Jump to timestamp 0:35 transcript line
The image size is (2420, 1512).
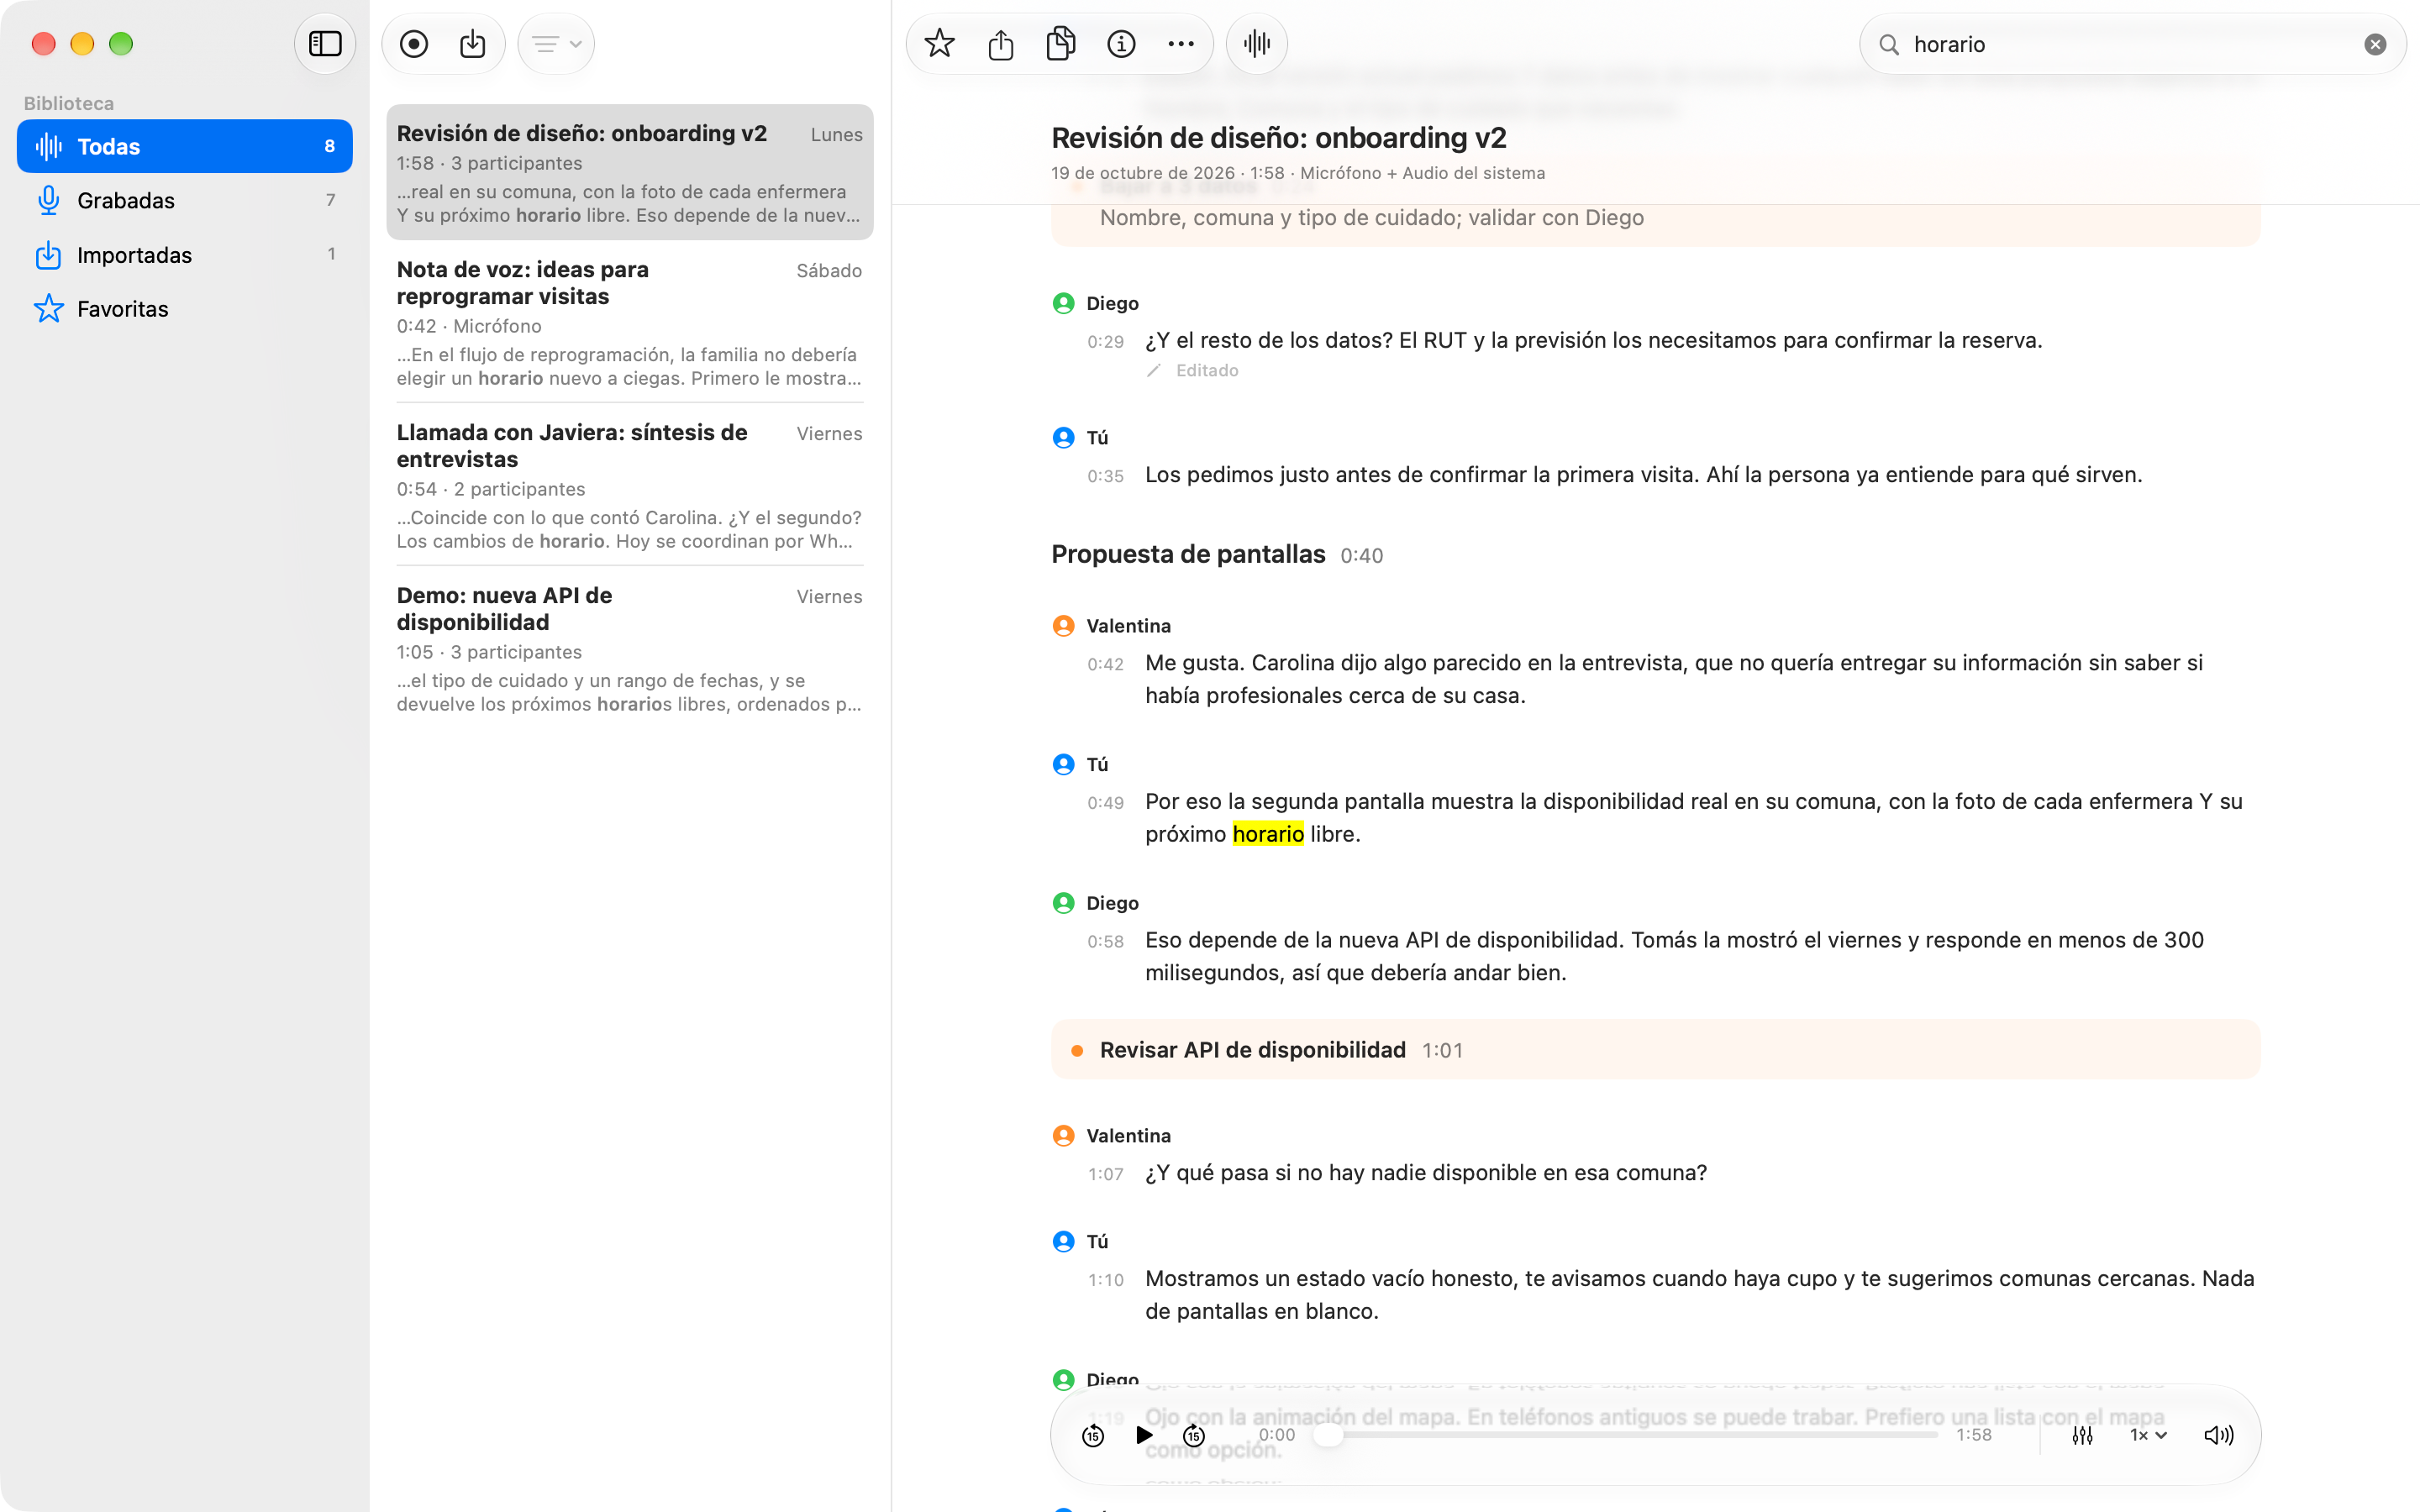click(x=1105, y=476)
